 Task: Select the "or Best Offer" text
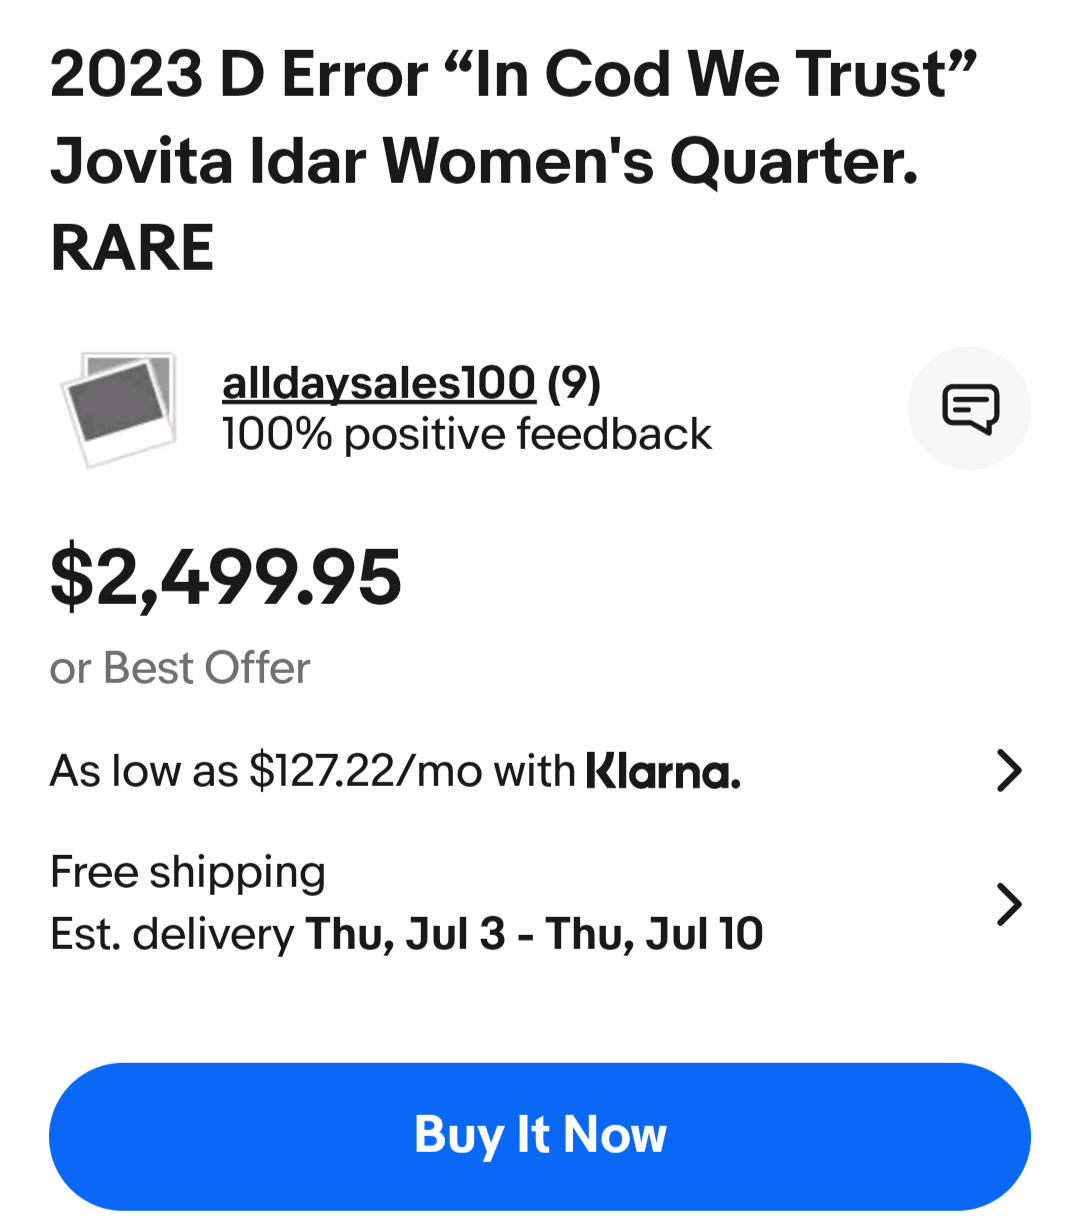180,668
